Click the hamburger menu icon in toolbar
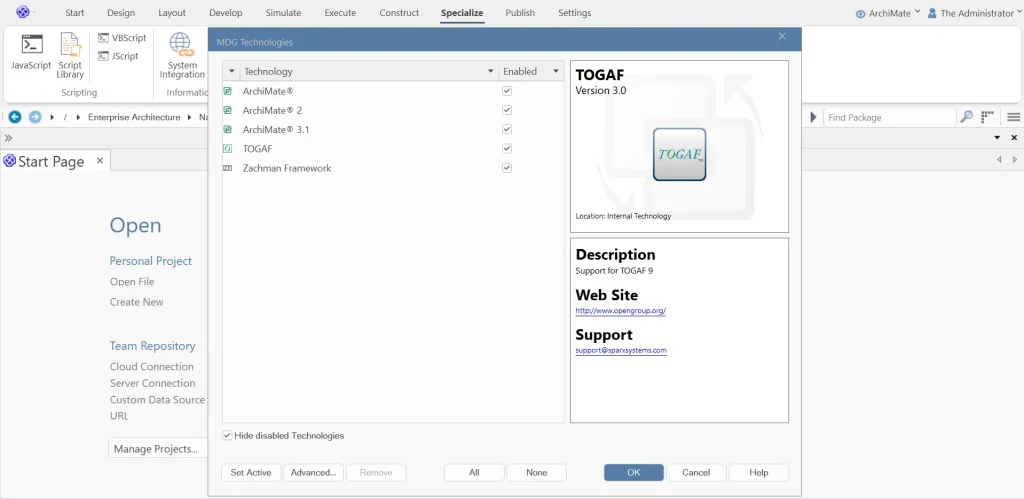The width and height of the screenshot is (1024, 499). coord(1013,117)
